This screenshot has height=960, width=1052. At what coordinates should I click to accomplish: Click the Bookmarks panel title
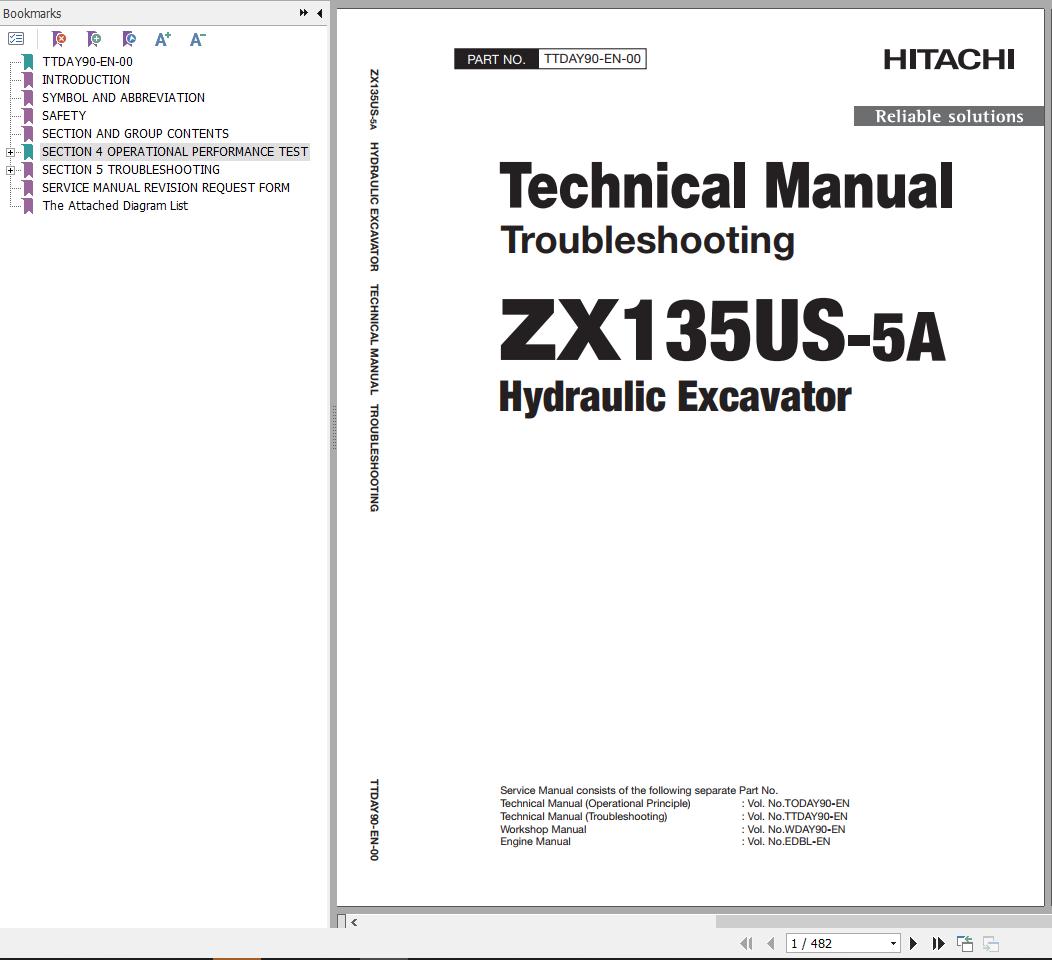tap(32, 13)
